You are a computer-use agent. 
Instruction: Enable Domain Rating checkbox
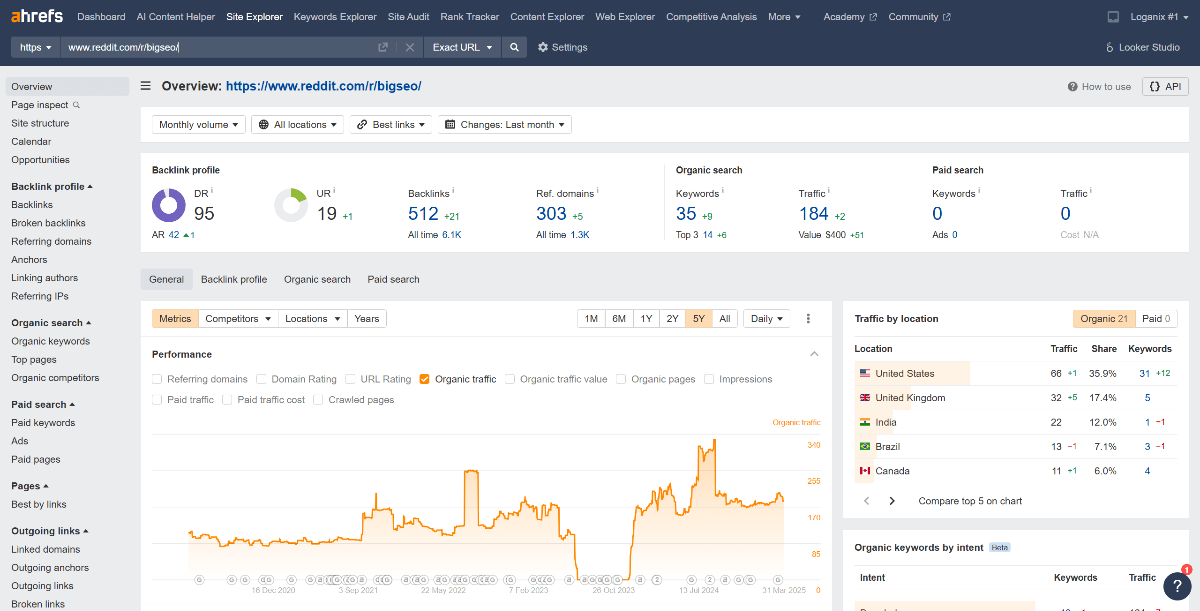261,379
